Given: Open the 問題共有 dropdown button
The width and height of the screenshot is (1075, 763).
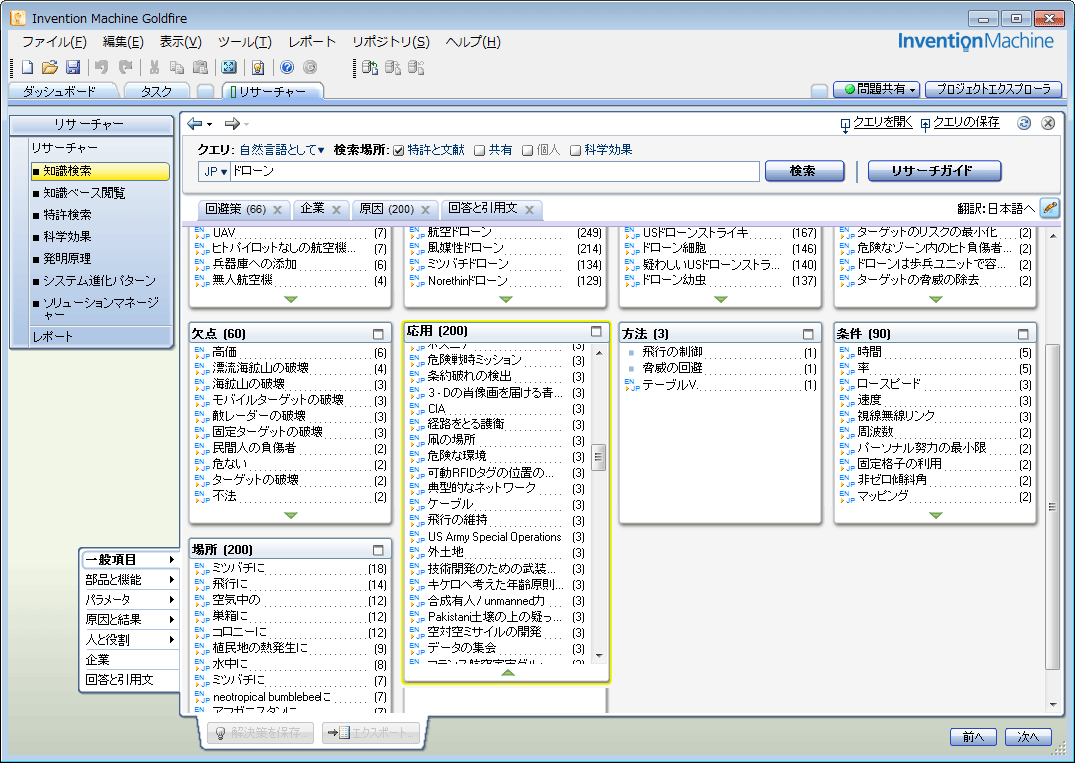Looking at the screenshot, I should (x=876, y=89).
